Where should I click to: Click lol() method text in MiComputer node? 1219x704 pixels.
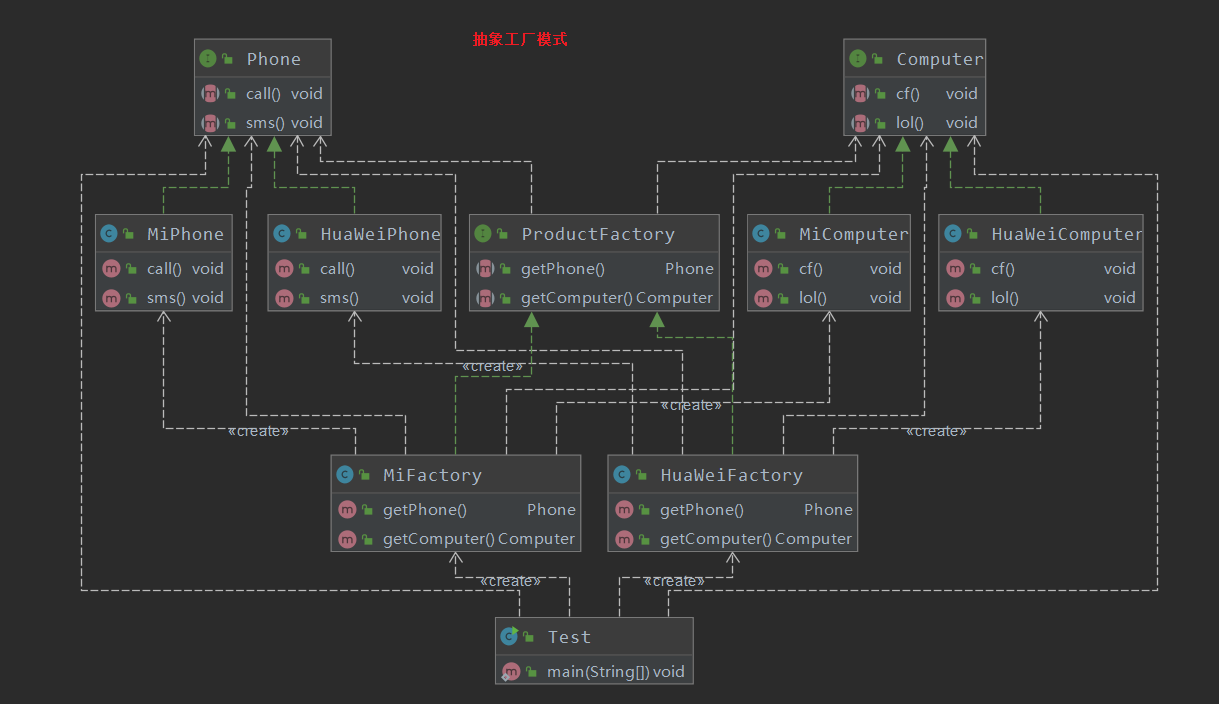point(813,297)
